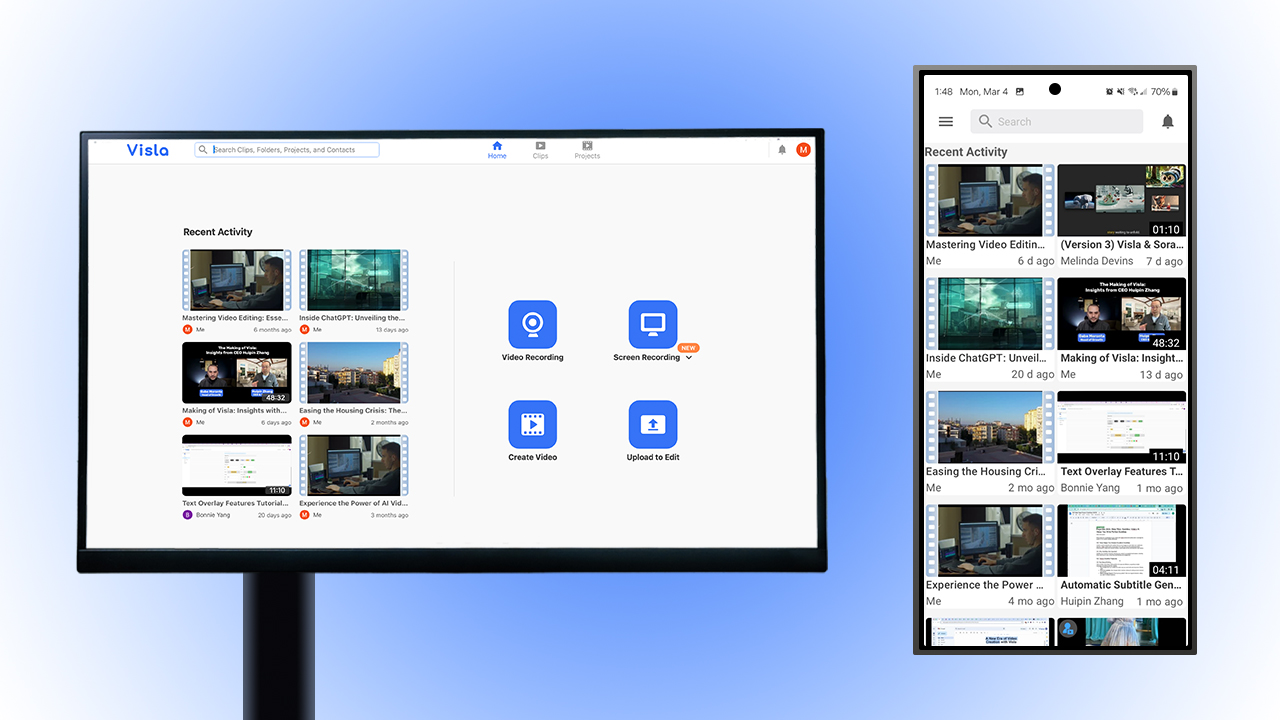Open phone thumbnail for (Version 3) Visla & Sora
1280x720 pixels.
(1122, 200)
